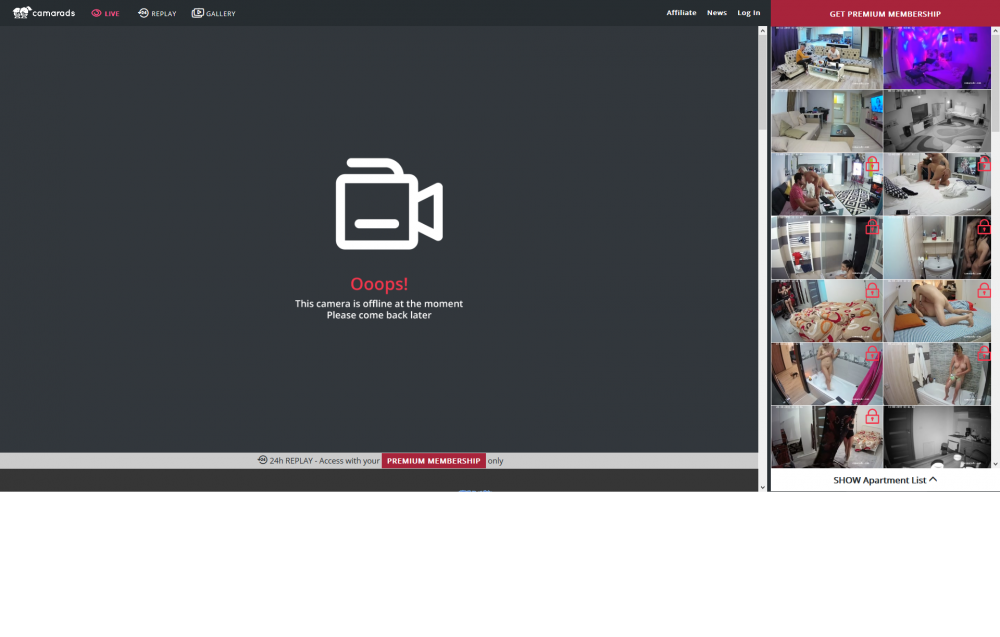Click the lock icon on the patterned rug thumbnail
1000x637 pixels.
872,164
